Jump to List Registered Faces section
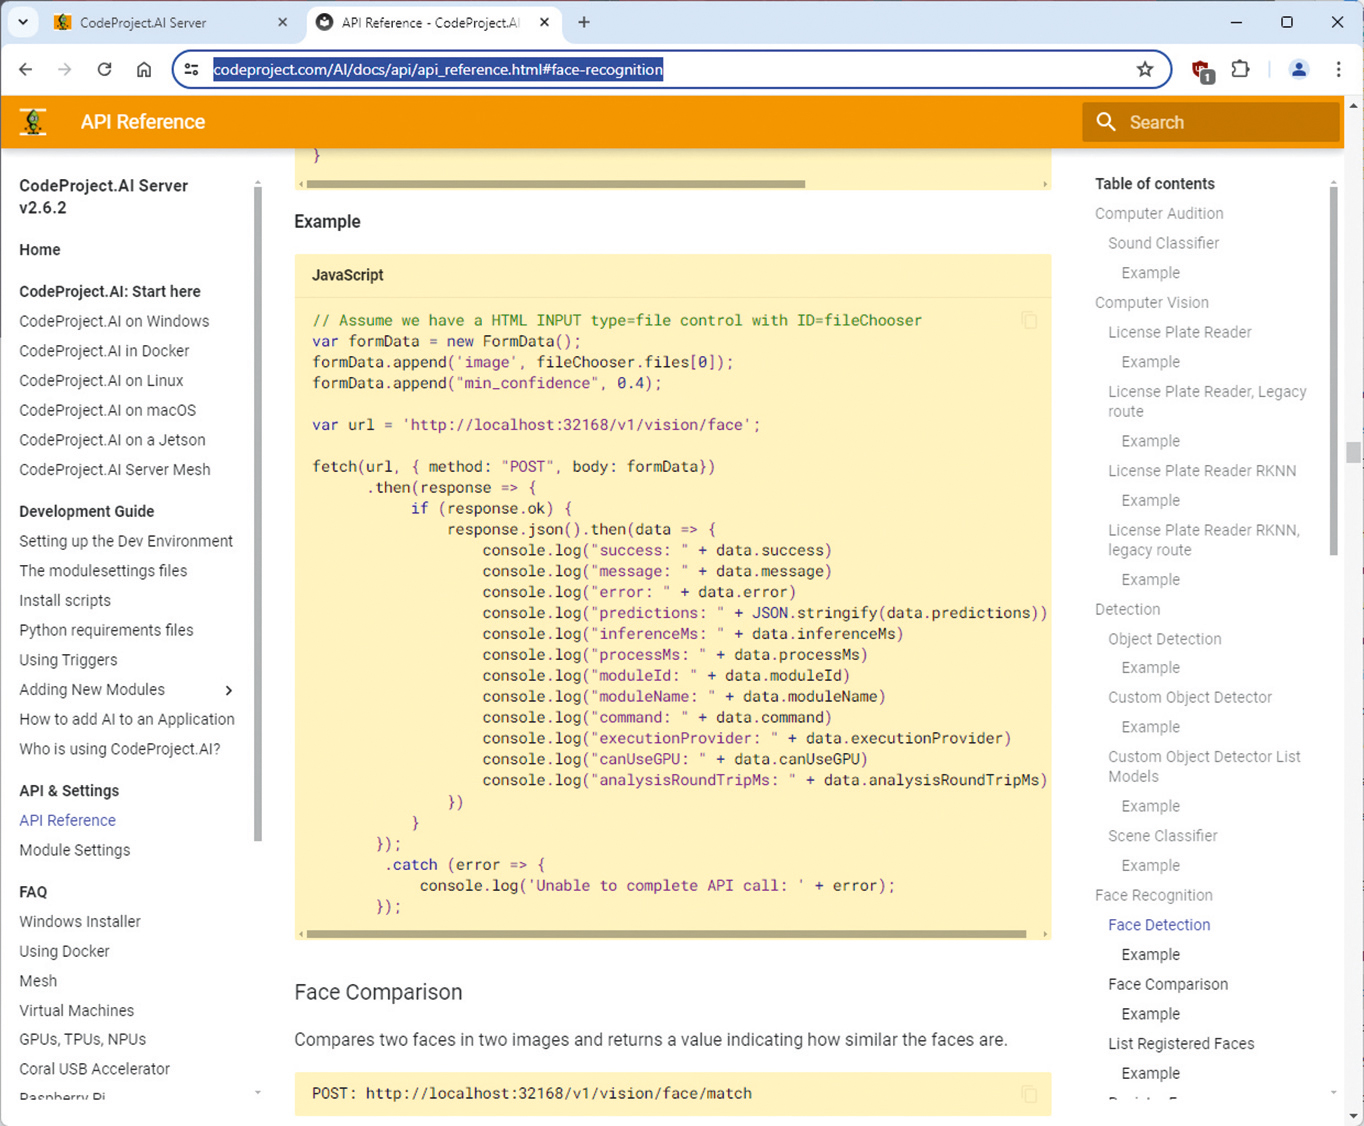 click(1181, 1044)
